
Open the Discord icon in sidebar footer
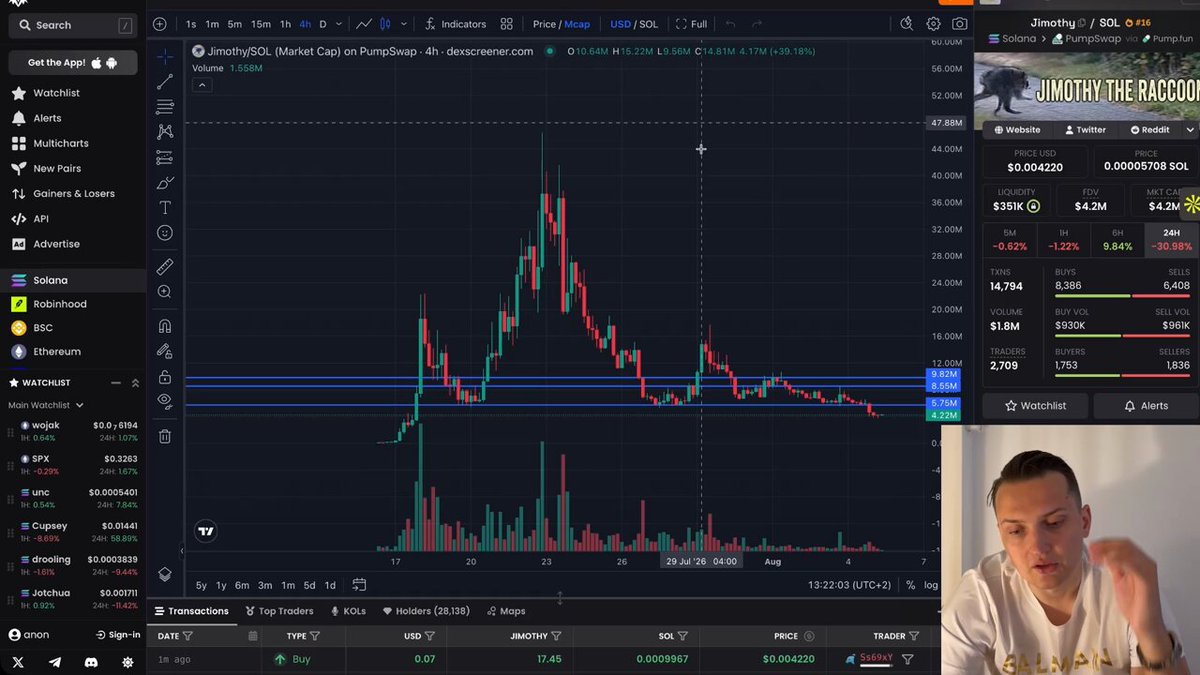[x=91, y=662]
